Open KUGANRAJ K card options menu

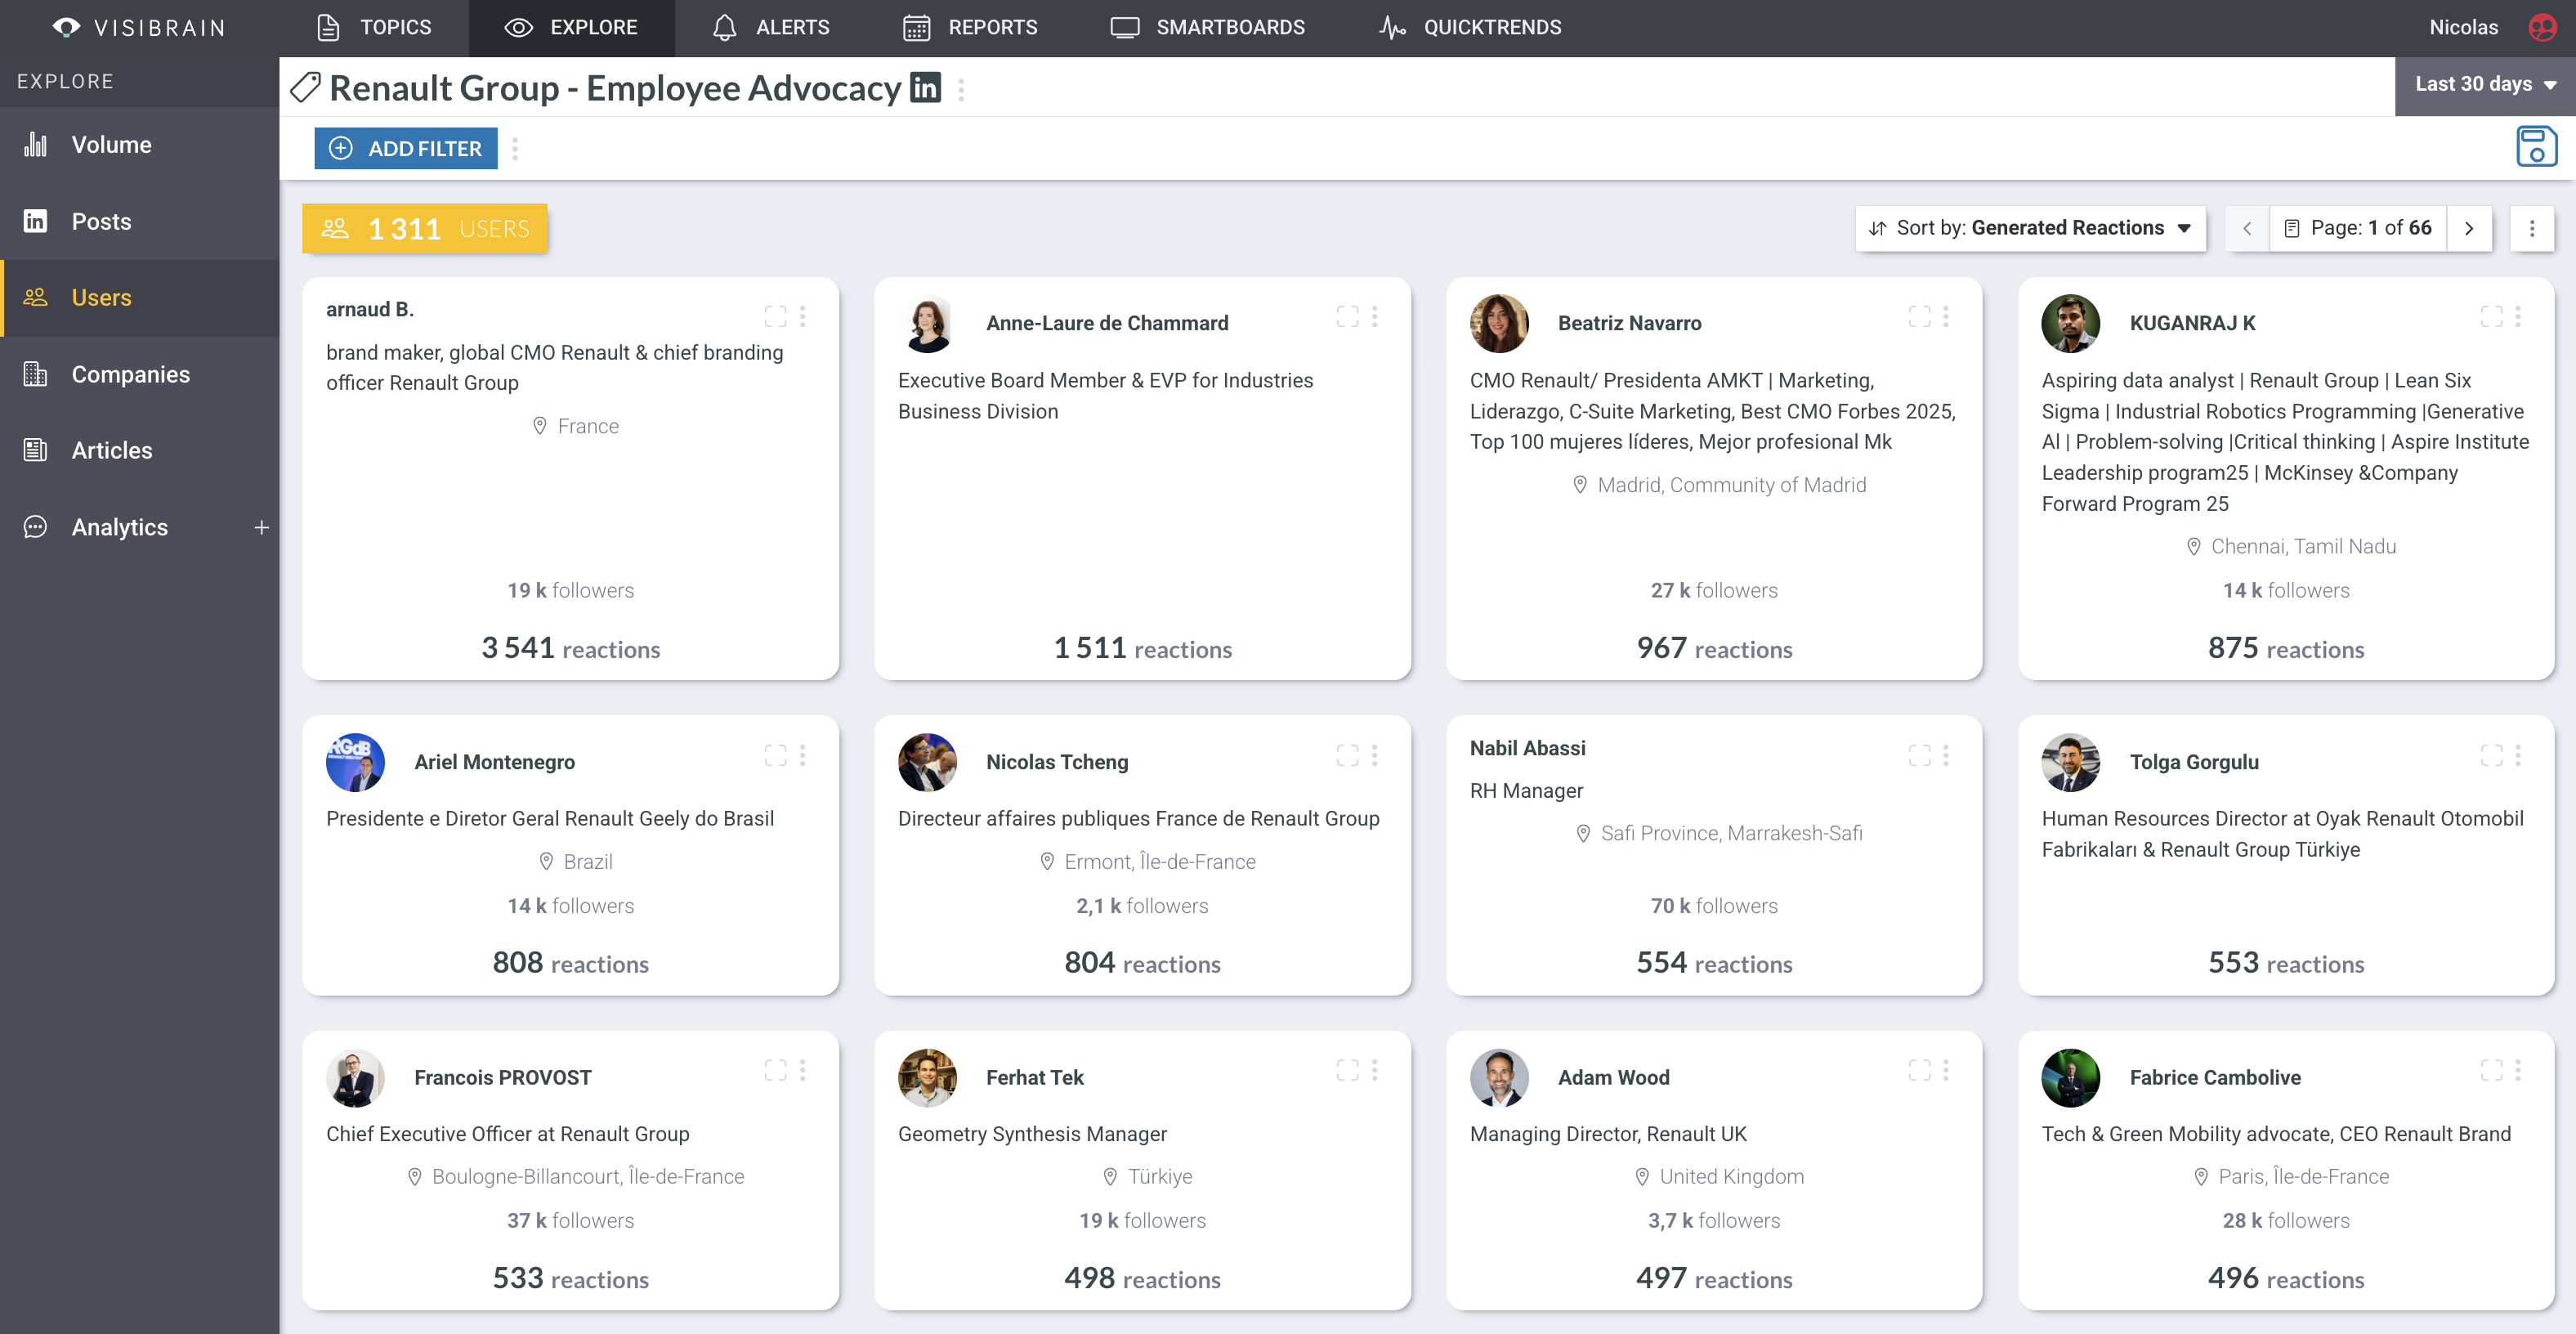(x=2518, y=317)
